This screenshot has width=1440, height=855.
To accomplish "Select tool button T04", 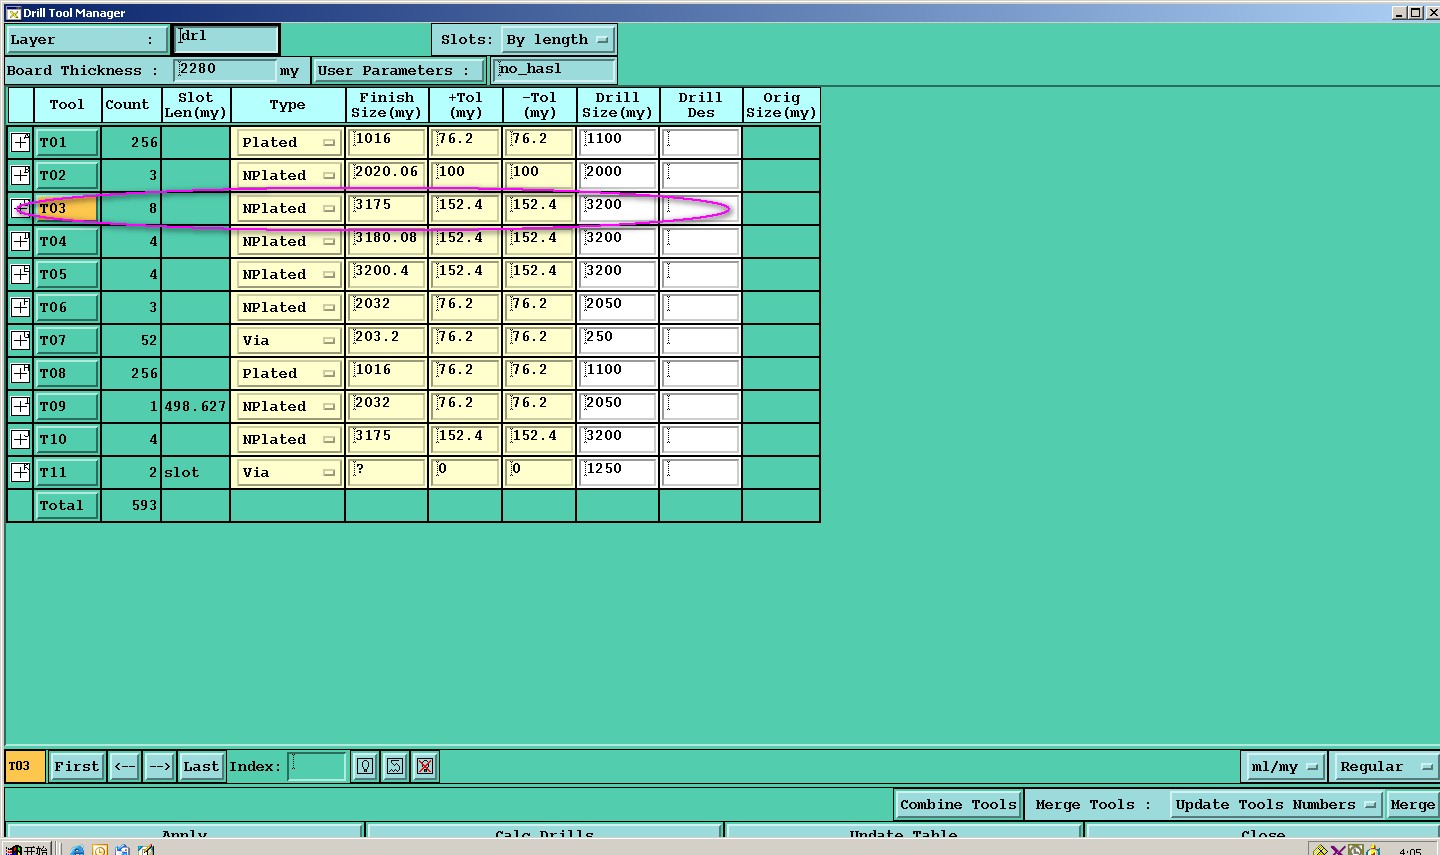I will pyautogui.click(x=67, y=241).
